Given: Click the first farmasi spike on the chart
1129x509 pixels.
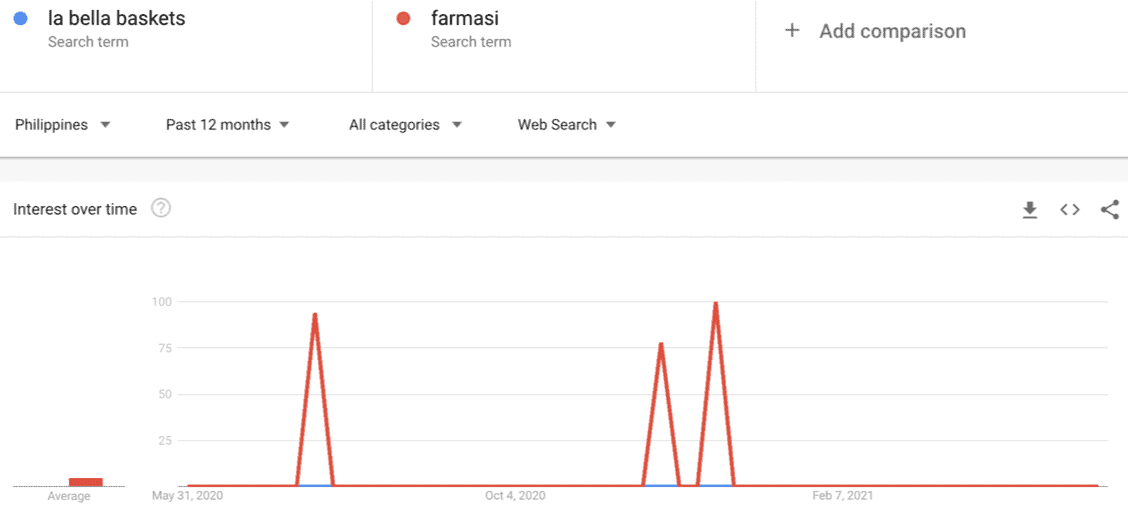Looking at the screenshot, I should tap(315, 315).
